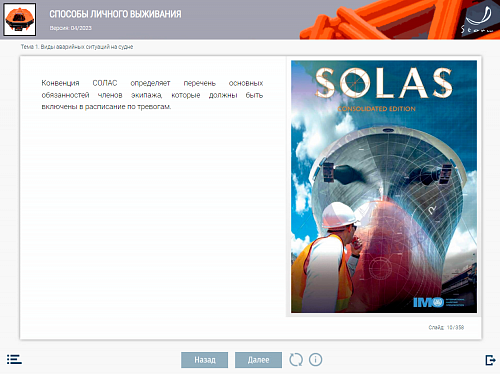
Task: Open the info icon beside reload
Action: click(315, 360)
